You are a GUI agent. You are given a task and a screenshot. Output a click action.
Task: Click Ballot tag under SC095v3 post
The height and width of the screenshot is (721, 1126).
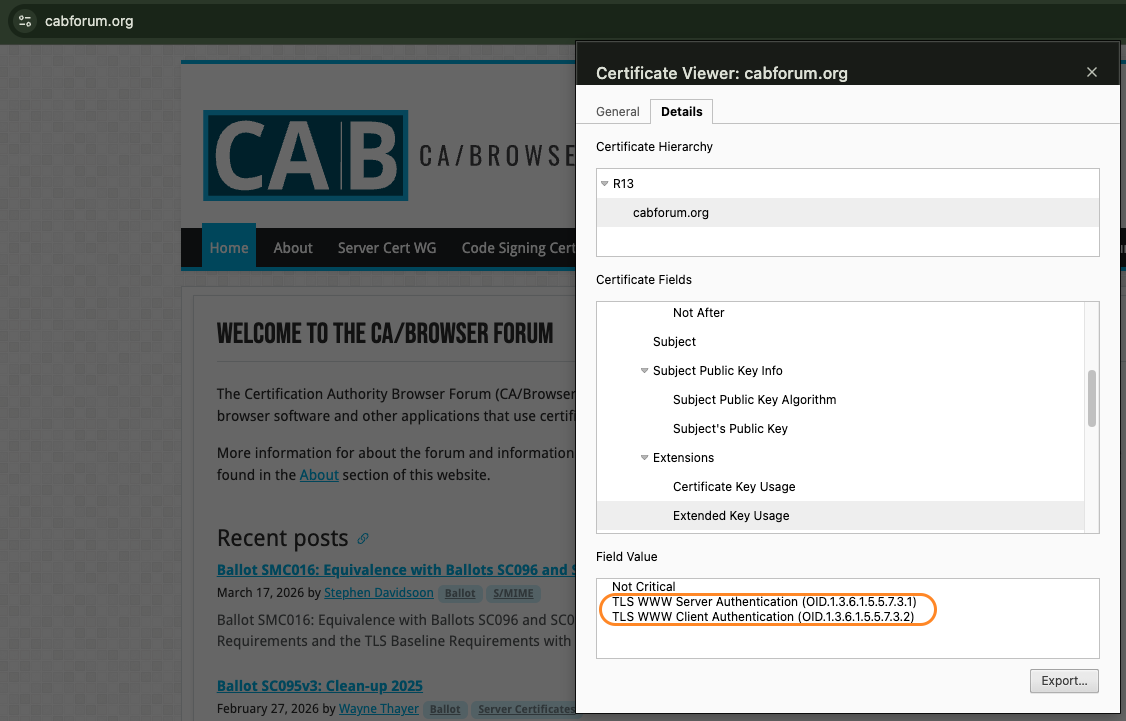point(445,710)
